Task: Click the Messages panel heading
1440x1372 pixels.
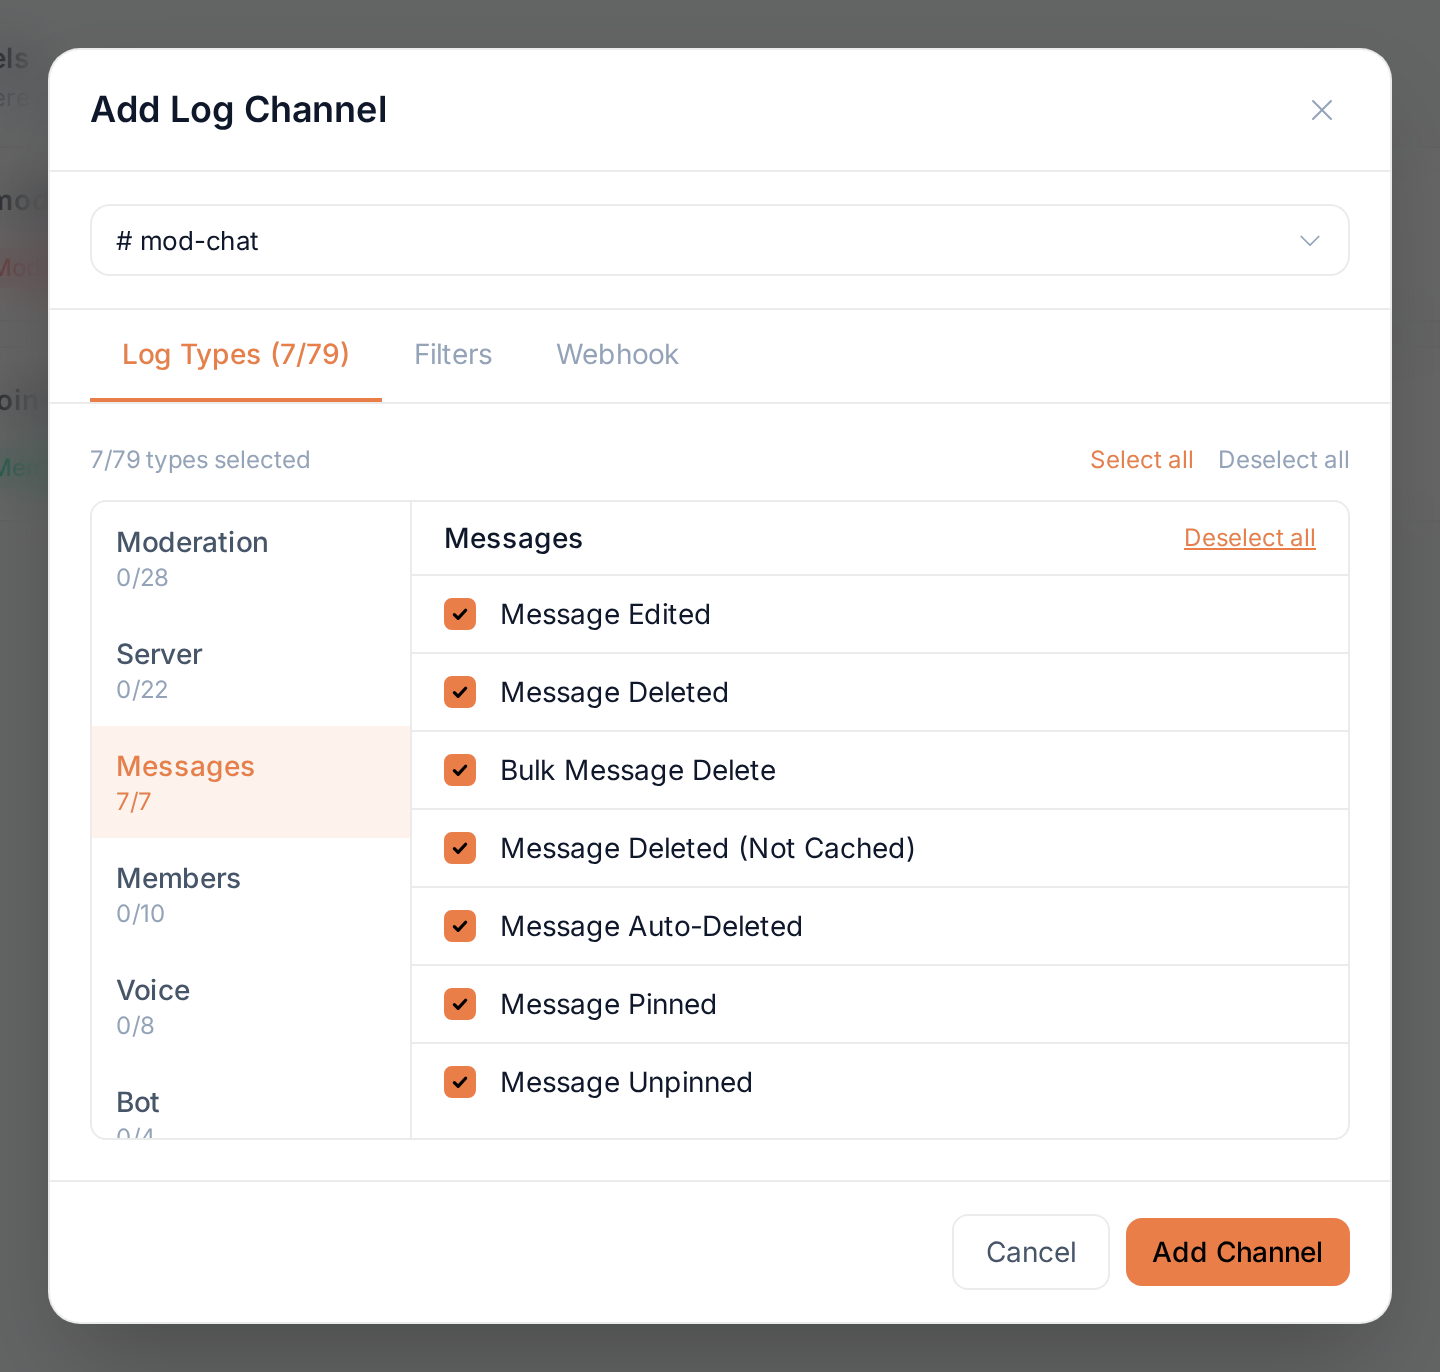Action: tap(513, 538)
